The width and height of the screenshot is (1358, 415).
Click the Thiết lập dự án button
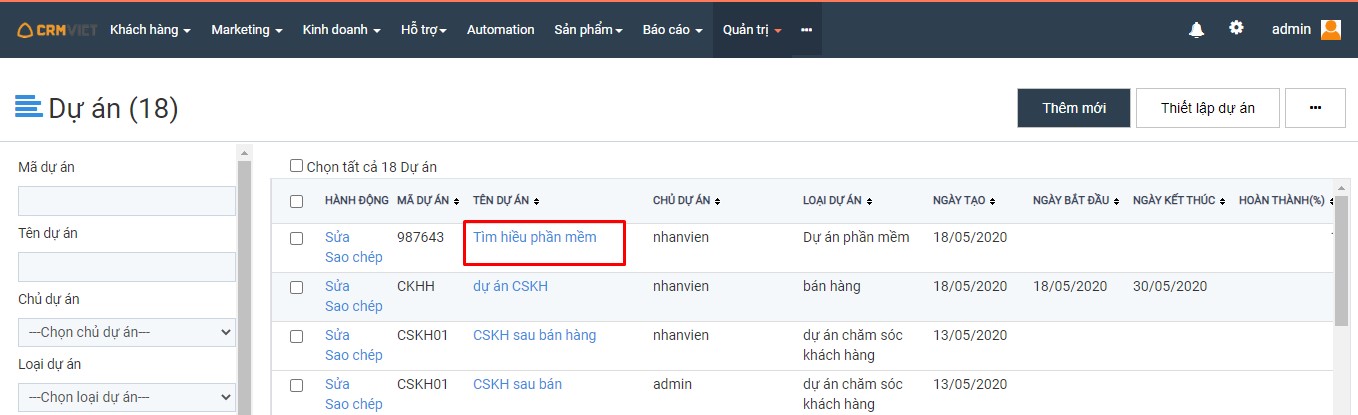tap(1208, 108)
